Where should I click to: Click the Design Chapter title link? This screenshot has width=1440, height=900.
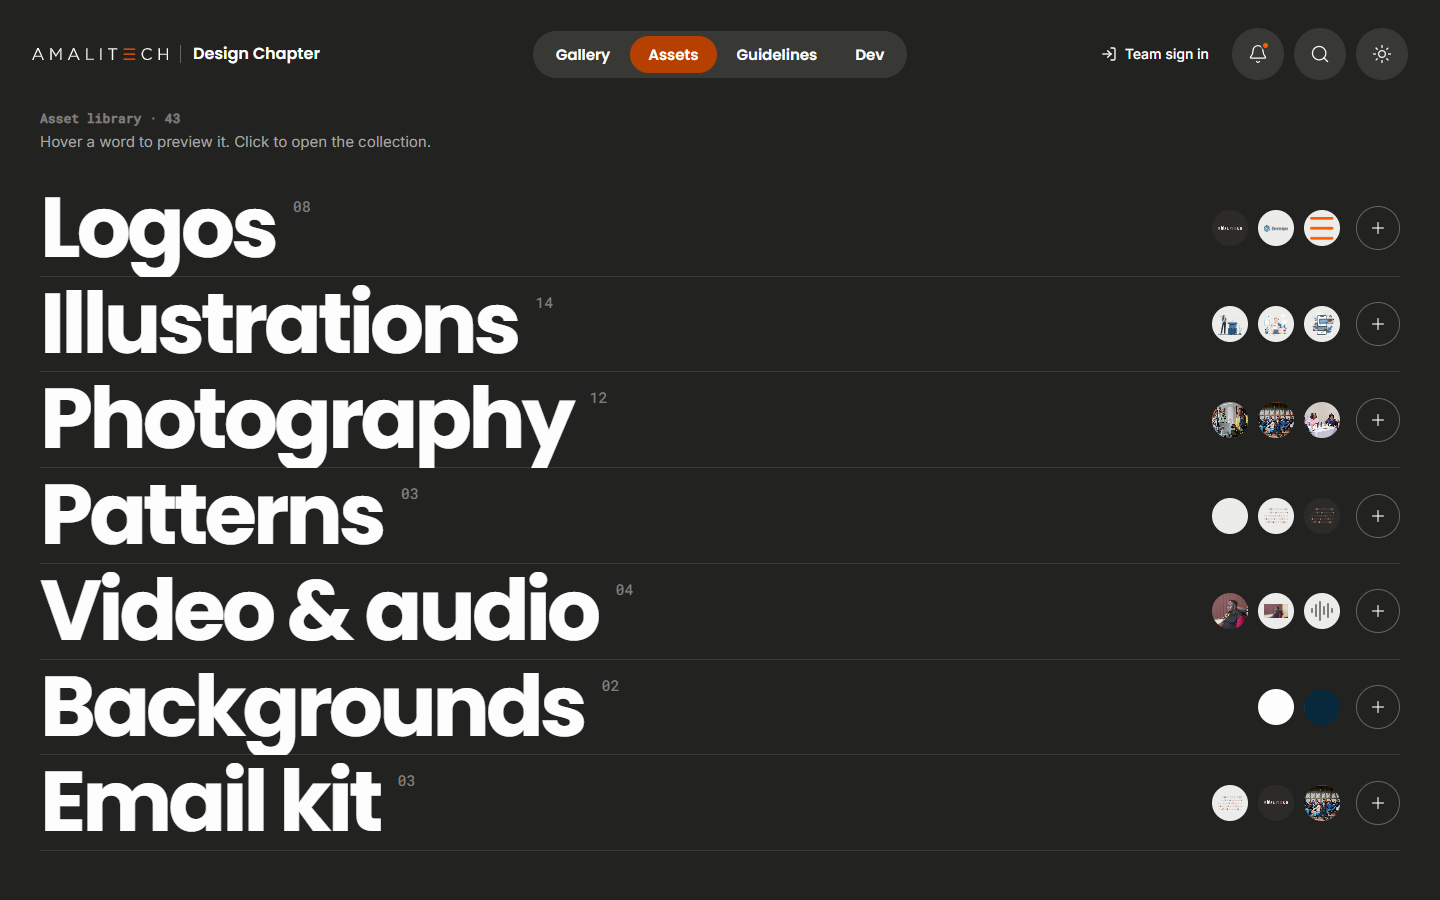point(256,54)
